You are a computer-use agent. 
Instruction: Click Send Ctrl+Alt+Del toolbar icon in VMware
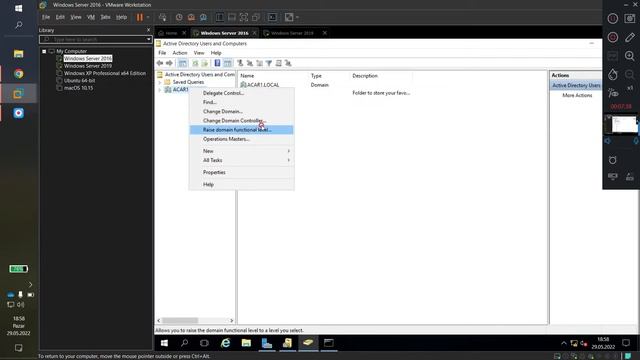pyautogui.click(x=163, y=17)
